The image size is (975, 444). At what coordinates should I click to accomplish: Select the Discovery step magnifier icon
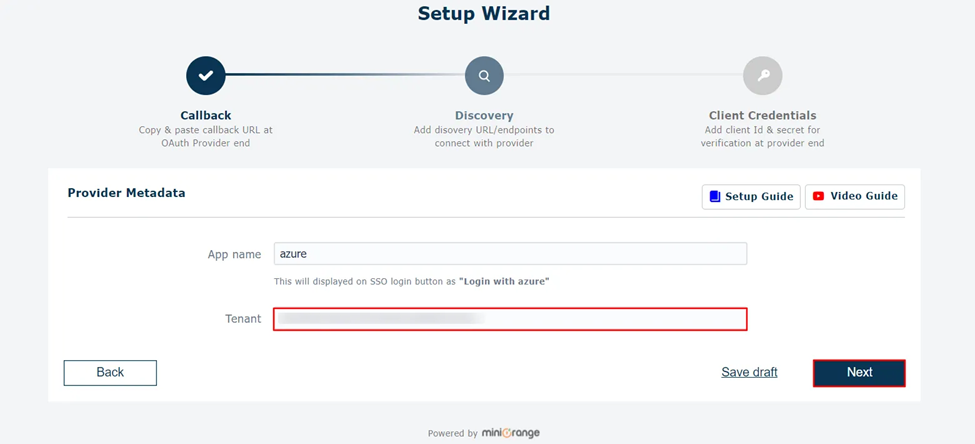pos(484,76)
